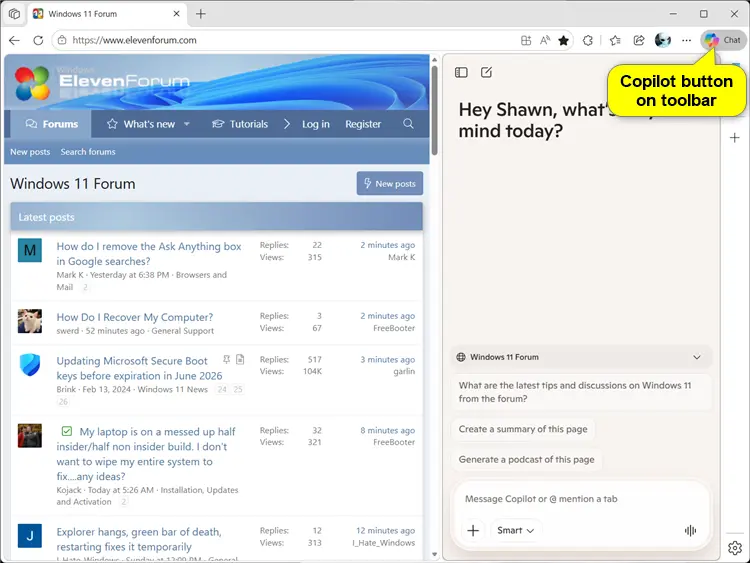Open New posts sub-navigation link
750x563 pixels.
click(30, 152)
